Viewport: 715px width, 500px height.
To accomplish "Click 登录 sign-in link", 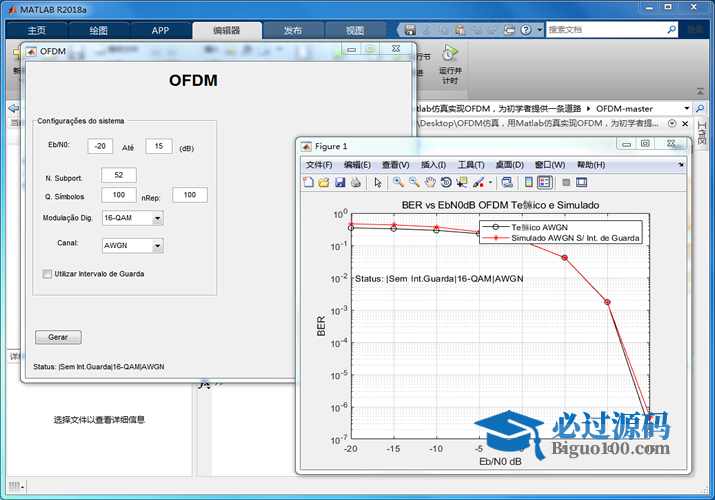I will 695,30.
